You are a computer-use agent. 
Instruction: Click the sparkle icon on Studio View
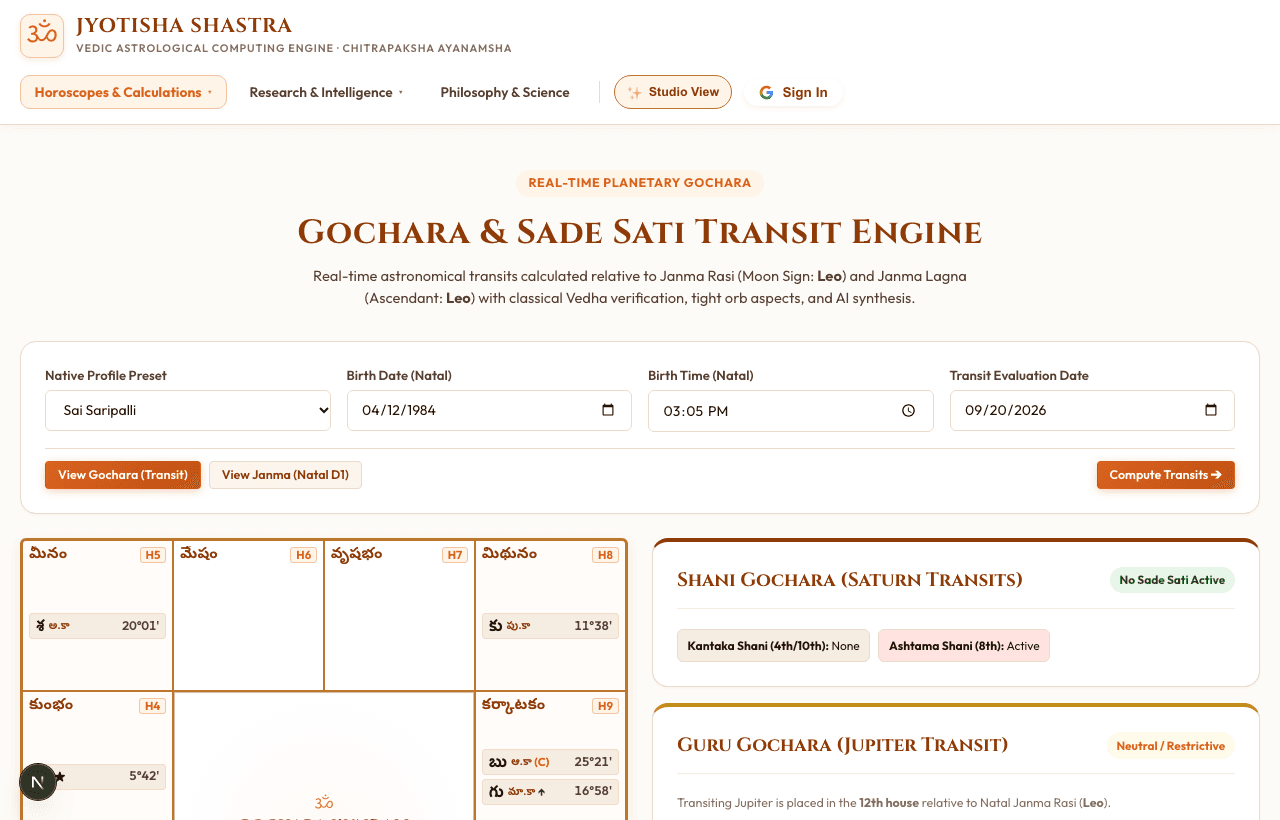tap(635, 92)
